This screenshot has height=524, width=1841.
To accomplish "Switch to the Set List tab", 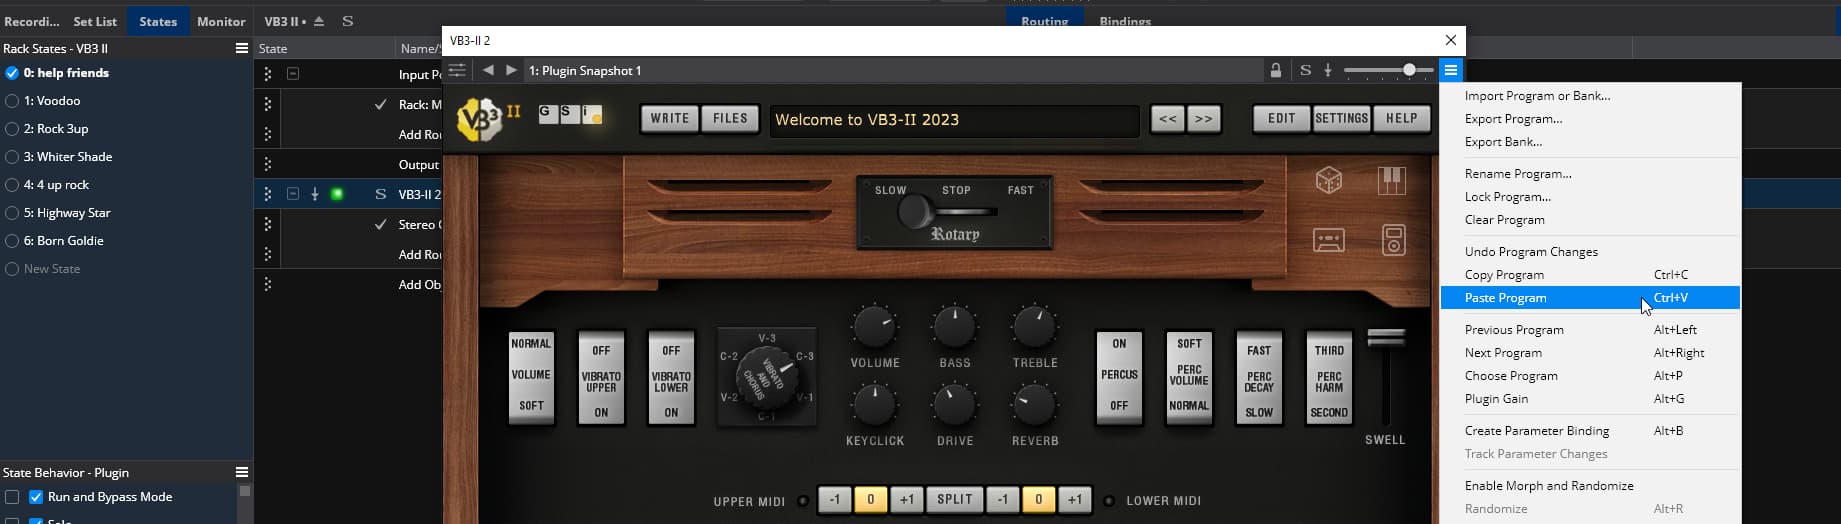I will pyautogui.click(x=95, y=21).
